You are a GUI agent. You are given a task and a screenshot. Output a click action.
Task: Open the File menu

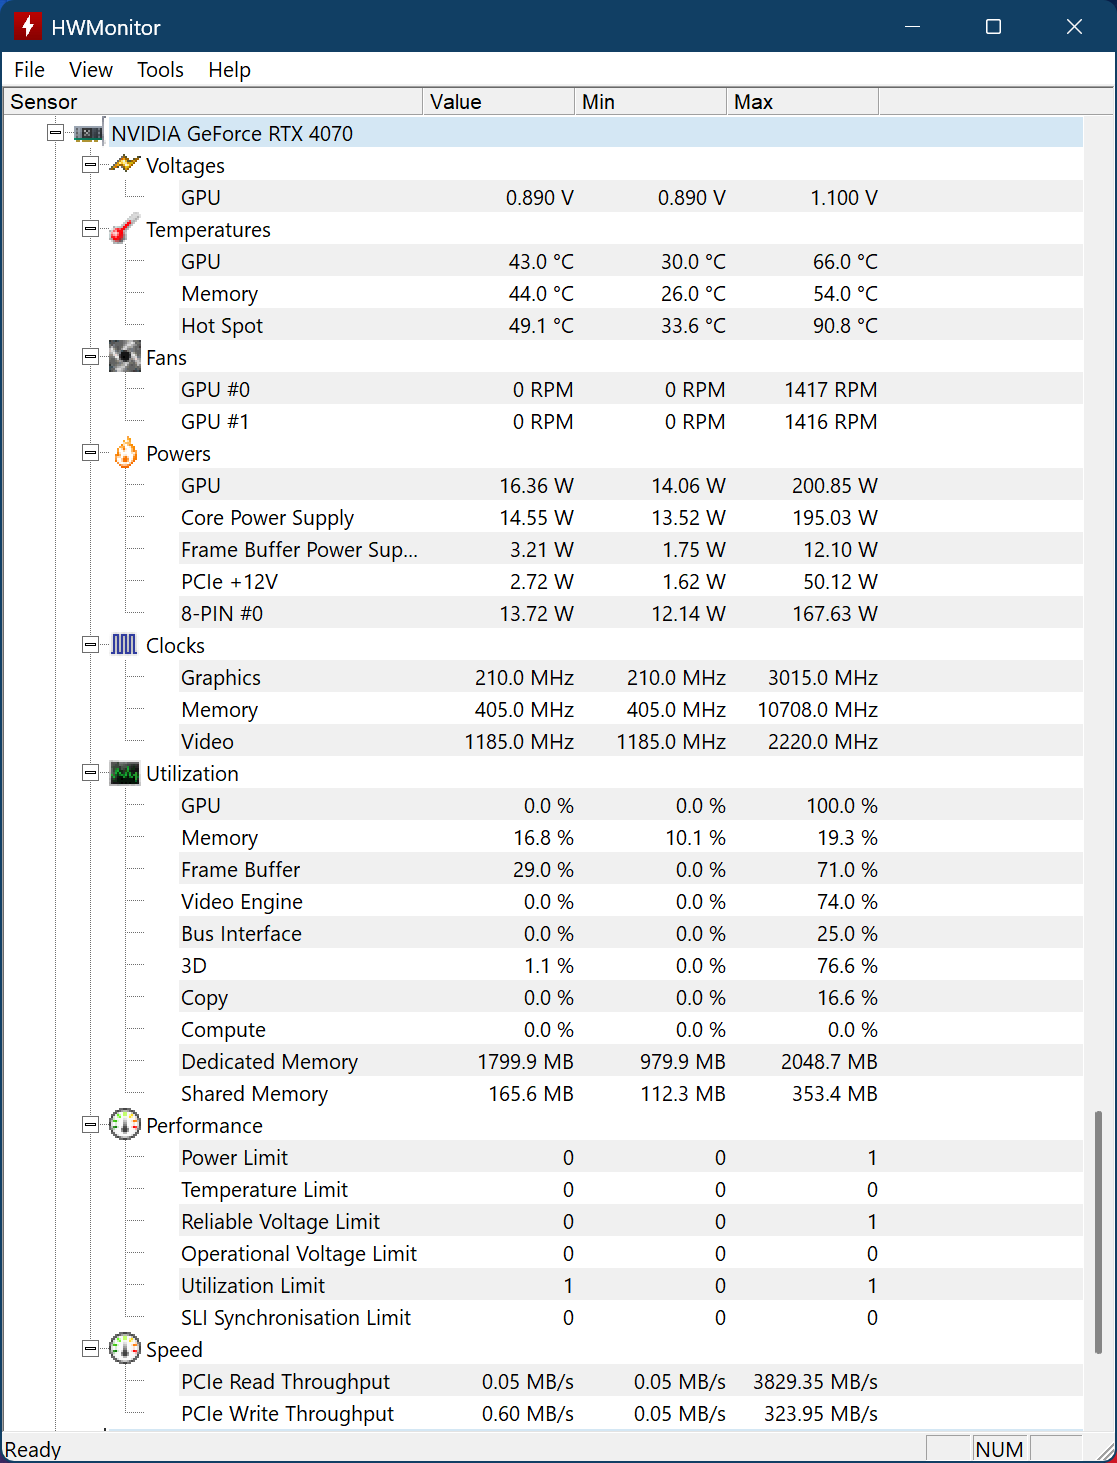pos(29,70)
